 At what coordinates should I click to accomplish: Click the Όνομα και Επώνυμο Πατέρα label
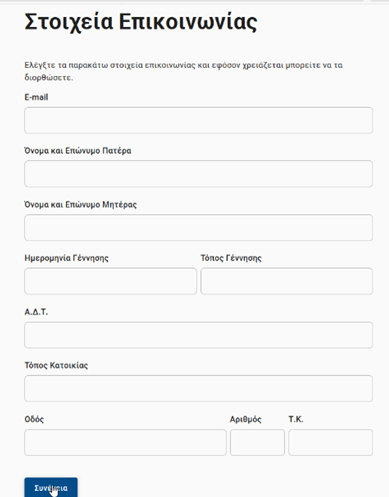[78, 151]
